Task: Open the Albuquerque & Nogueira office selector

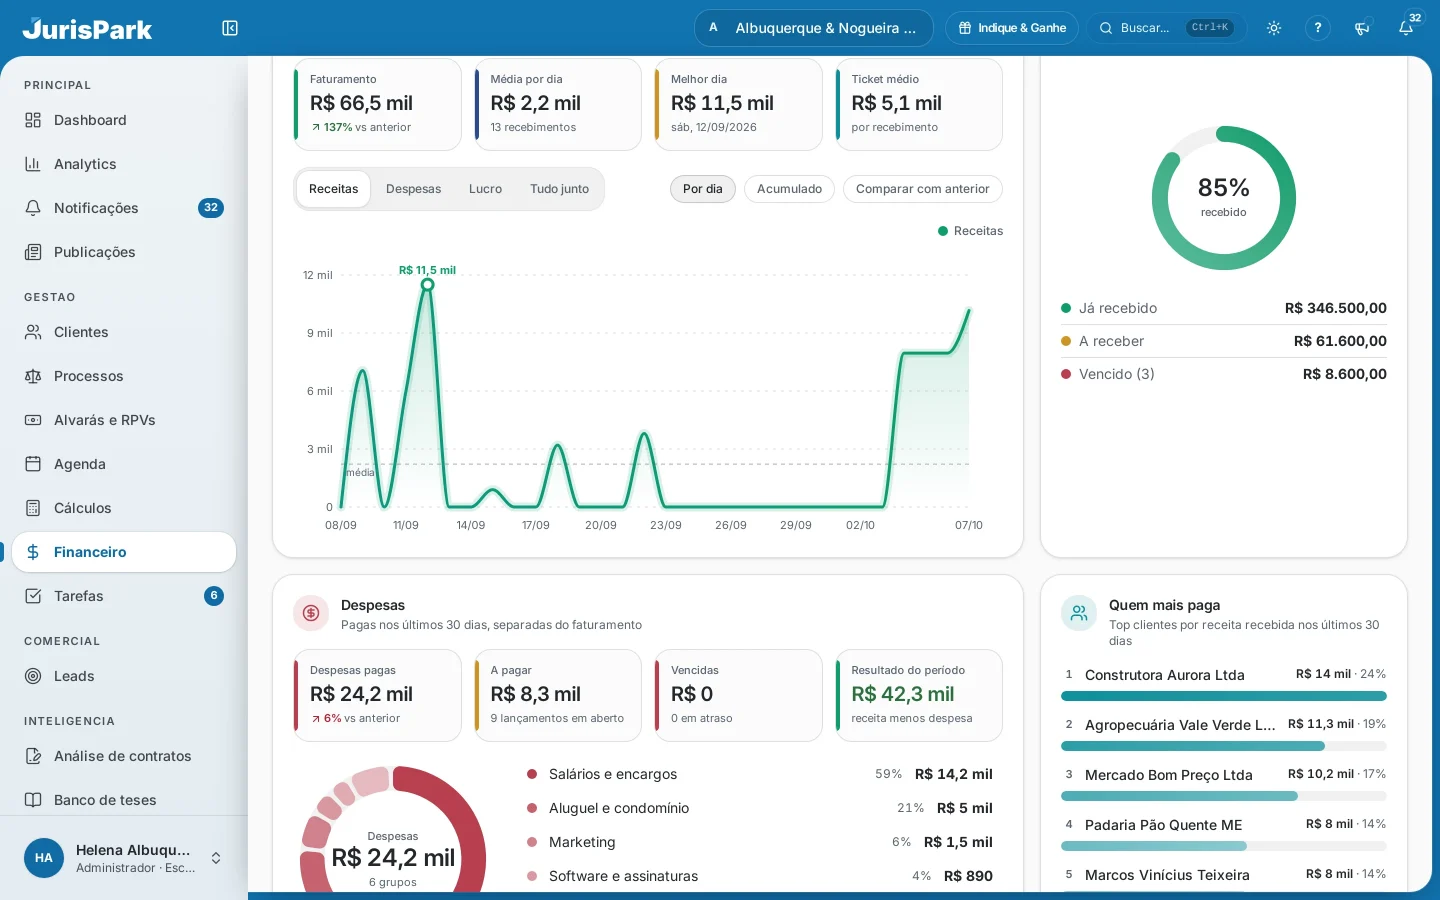Action: pos(814,28)
